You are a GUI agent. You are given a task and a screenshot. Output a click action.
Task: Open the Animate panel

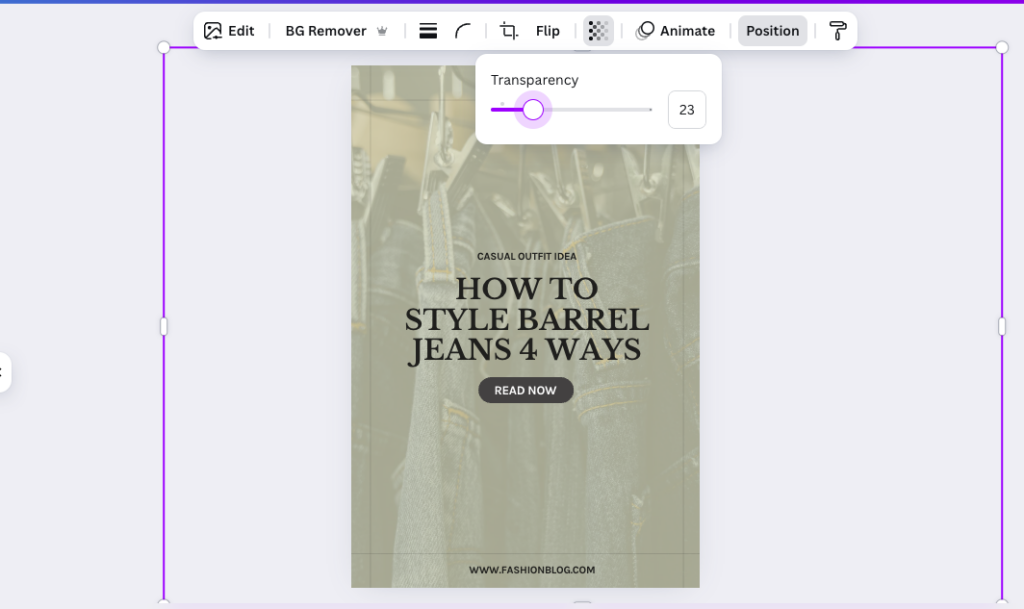[676, 31]
